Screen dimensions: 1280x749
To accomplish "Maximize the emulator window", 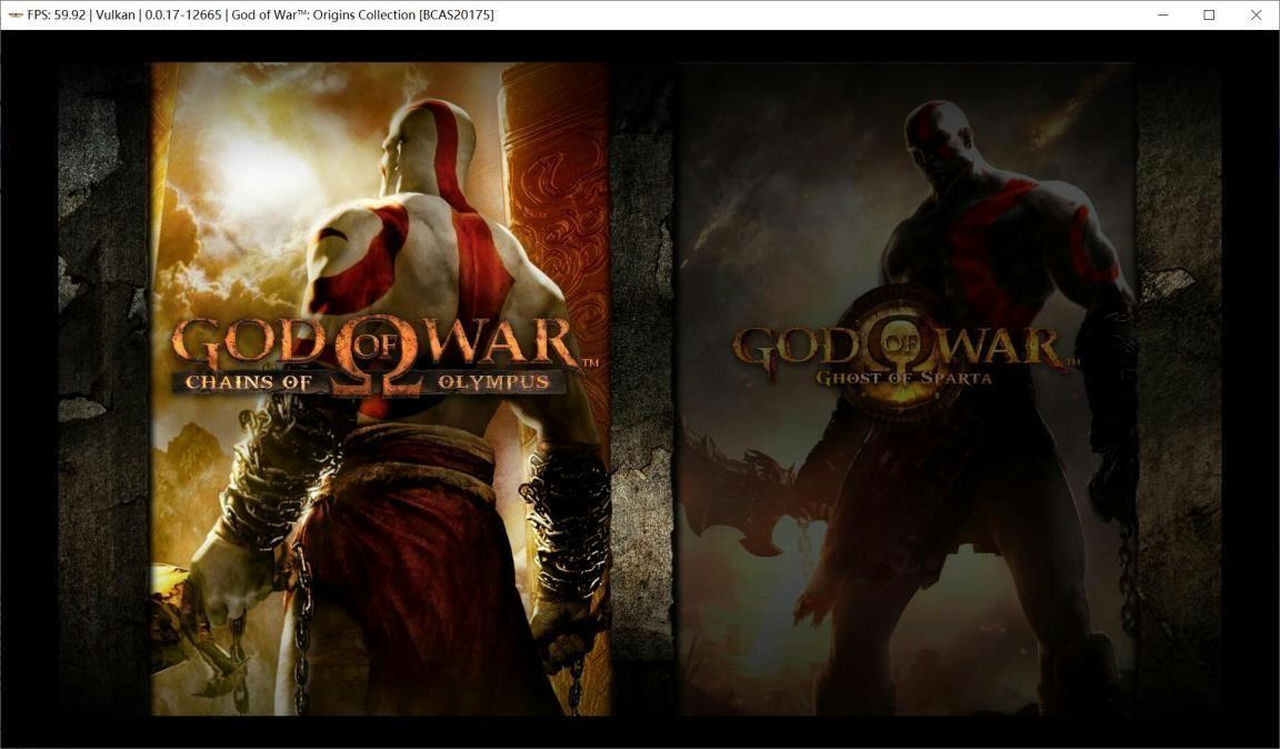I will pos(1209,15).
